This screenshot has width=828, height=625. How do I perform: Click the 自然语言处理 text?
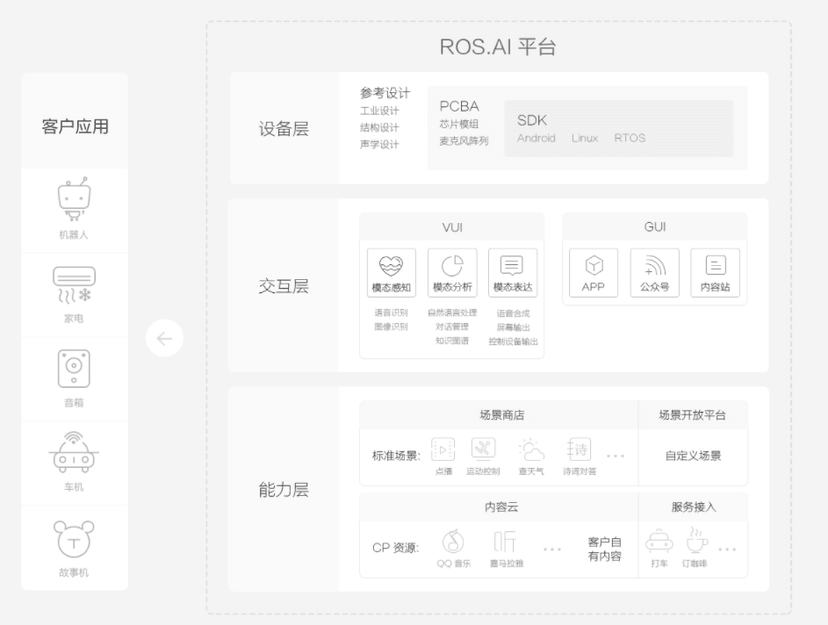pos(452,312)
